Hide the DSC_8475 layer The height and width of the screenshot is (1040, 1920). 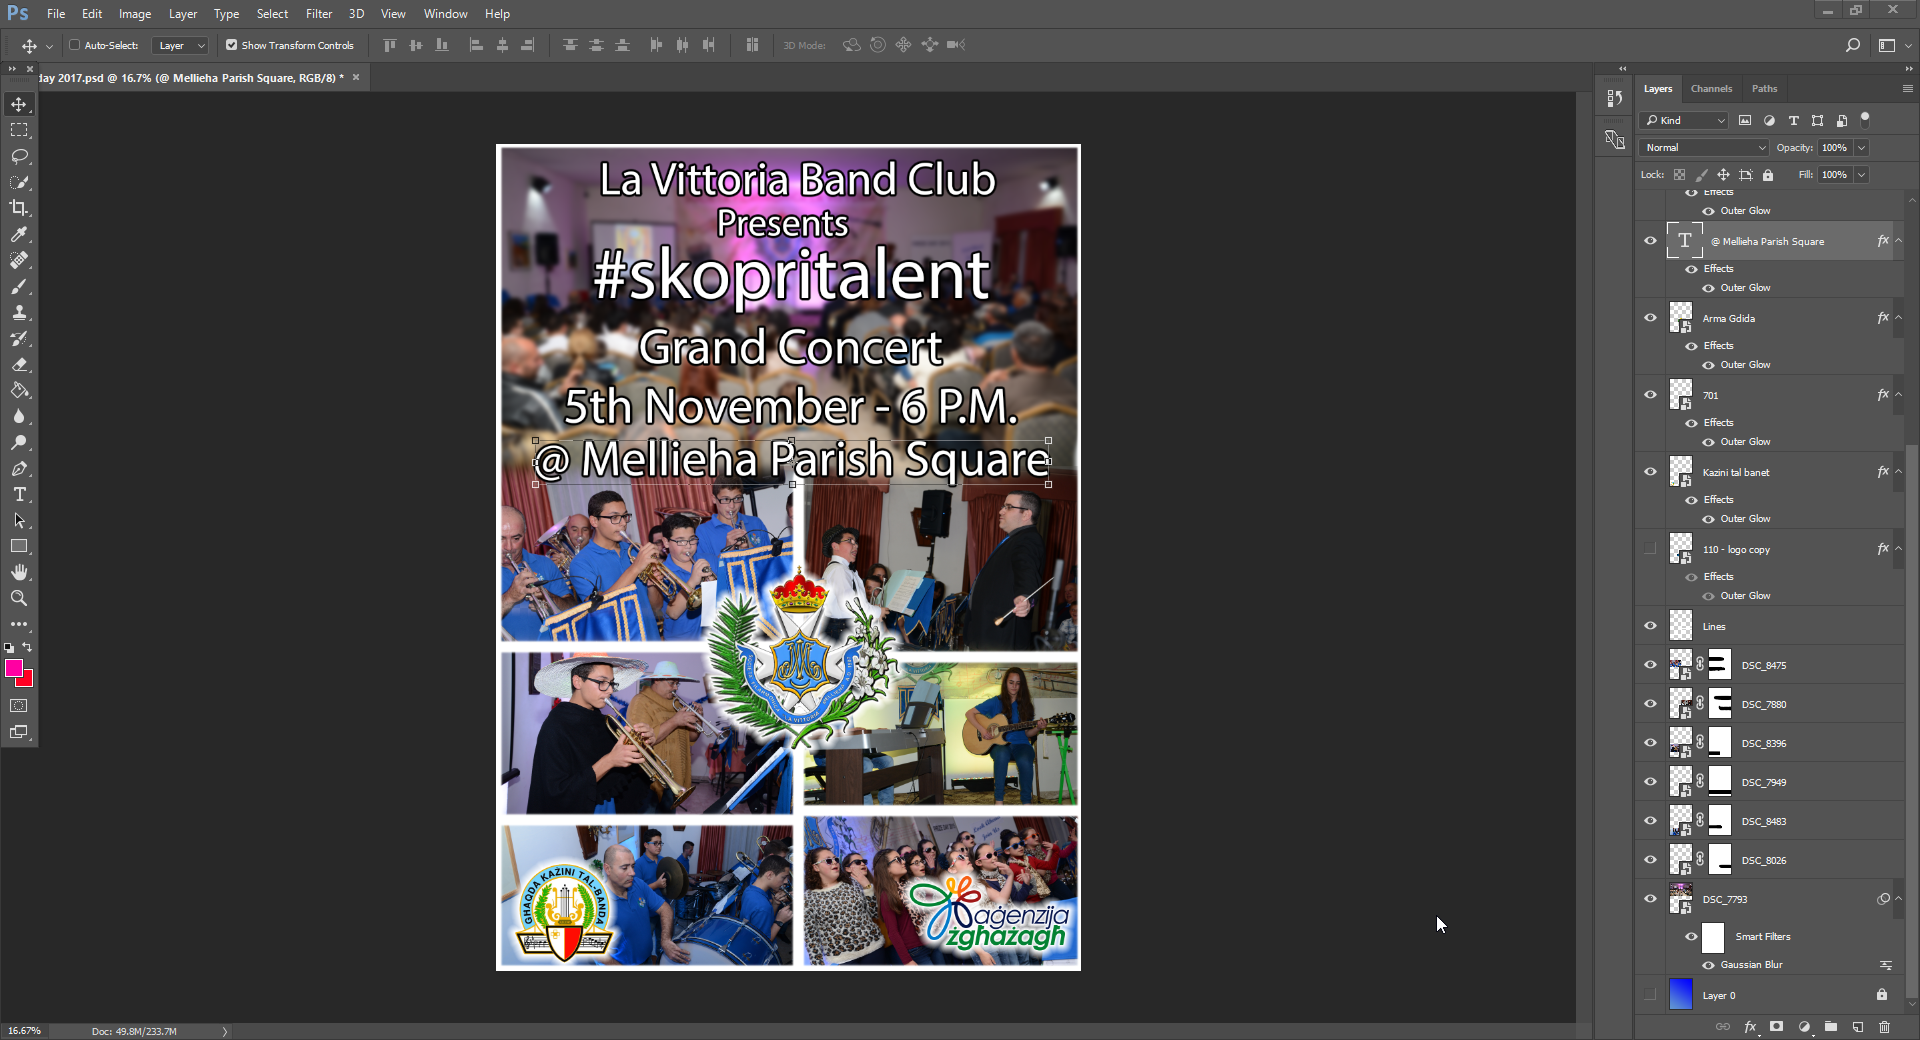pyautogui.click(x=1650, y=665)
